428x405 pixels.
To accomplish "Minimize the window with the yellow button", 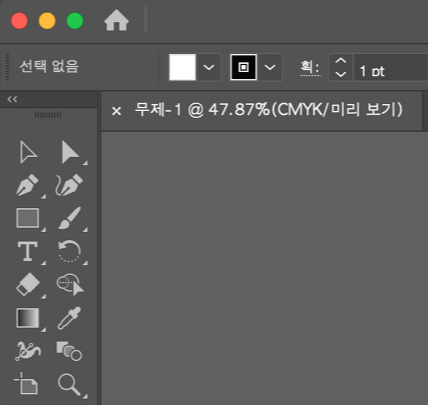I will (47, 21).
